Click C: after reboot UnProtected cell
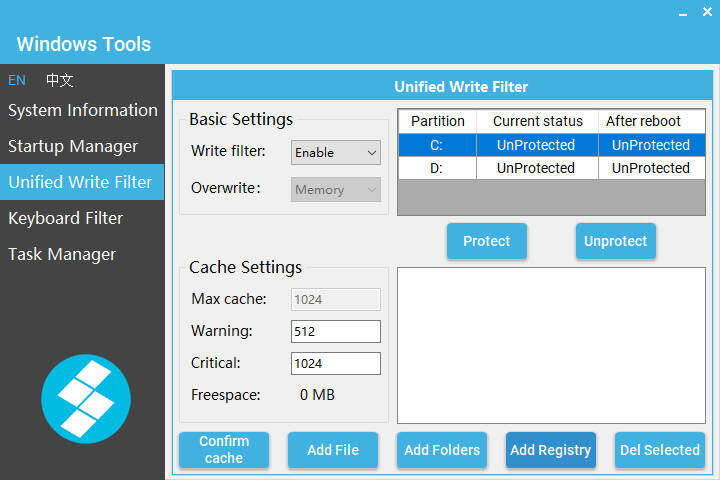The width and height of the screenshot is (720, 480). (652, 145)
